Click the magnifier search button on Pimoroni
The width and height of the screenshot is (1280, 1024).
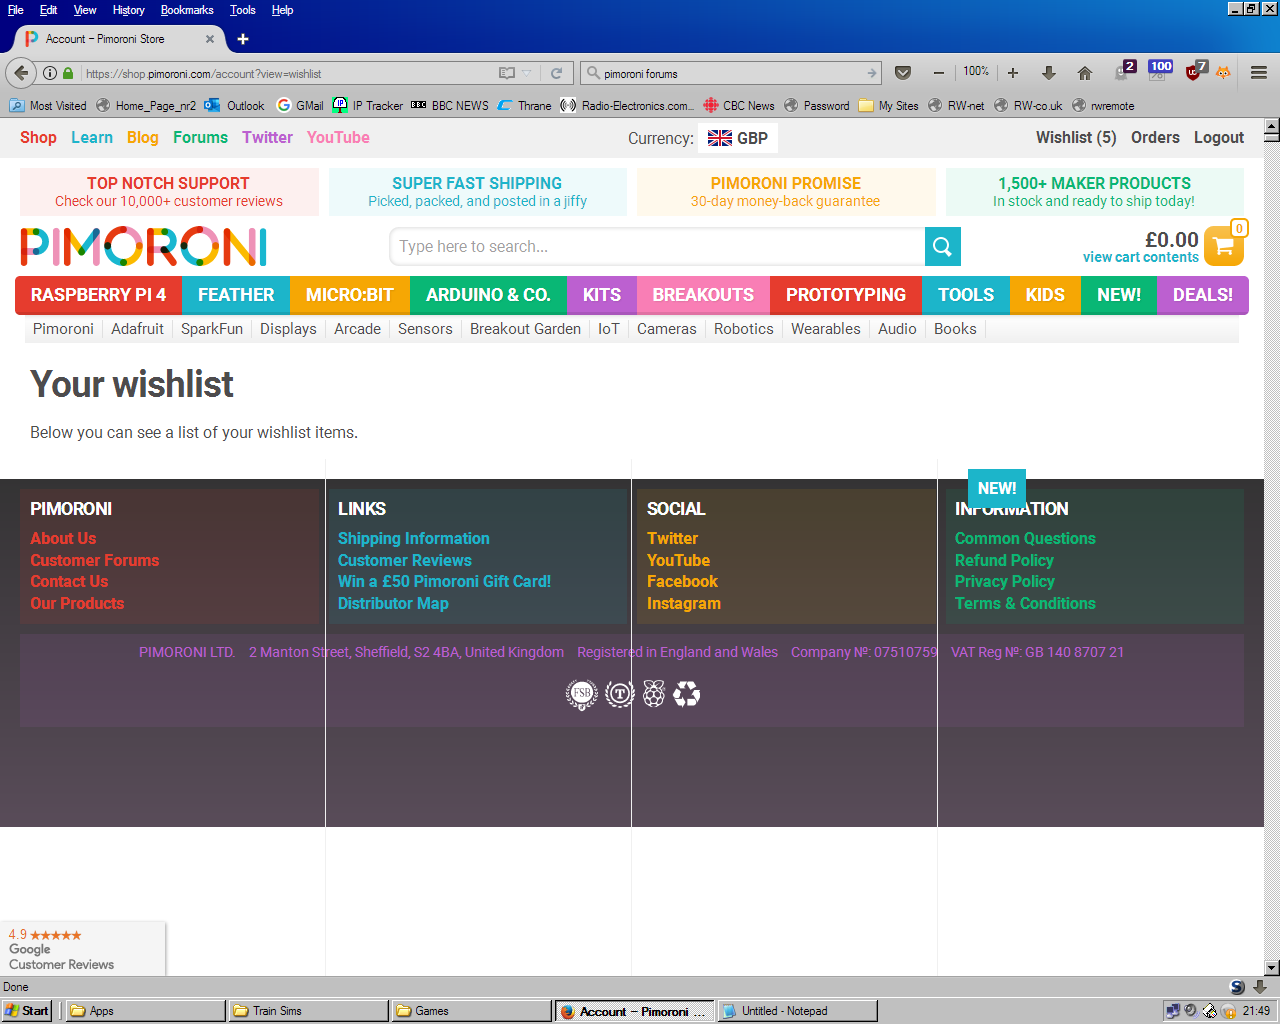(x=942, y=247)
